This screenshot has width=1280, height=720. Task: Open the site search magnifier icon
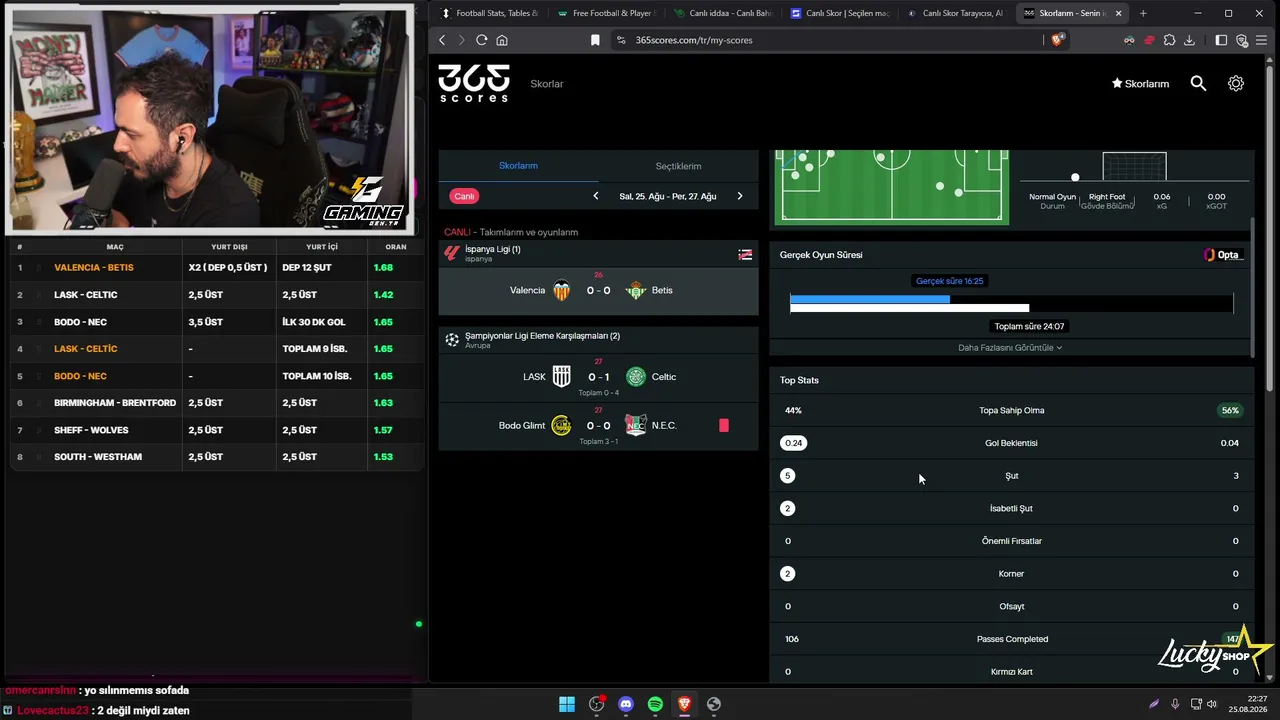[x=1198, y=84]
